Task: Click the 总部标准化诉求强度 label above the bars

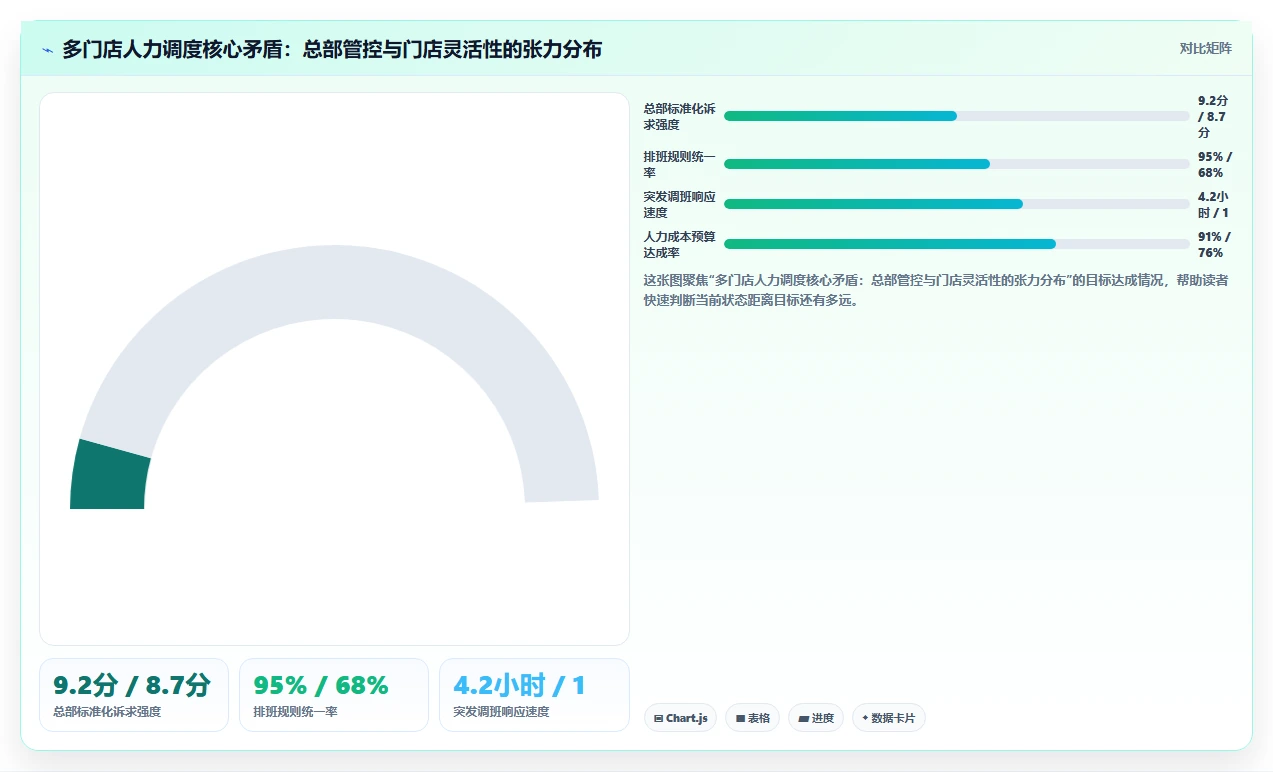Action: (680, 117)
